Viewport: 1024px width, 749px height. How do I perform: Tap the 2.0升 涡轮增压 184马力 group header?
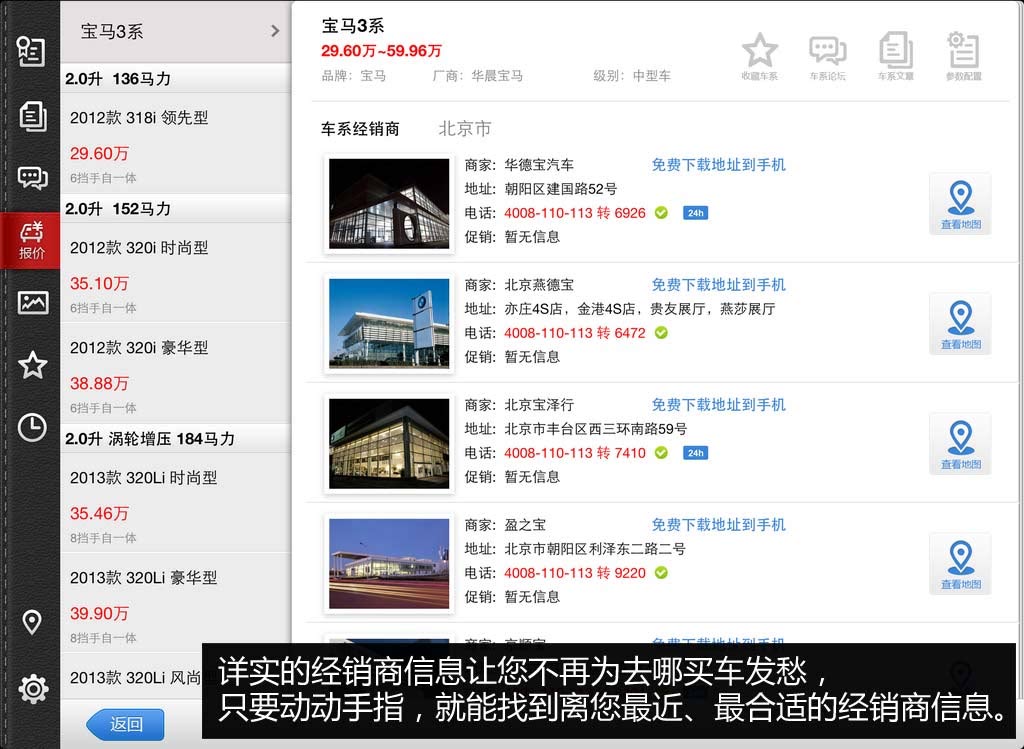tap(175, 438)
